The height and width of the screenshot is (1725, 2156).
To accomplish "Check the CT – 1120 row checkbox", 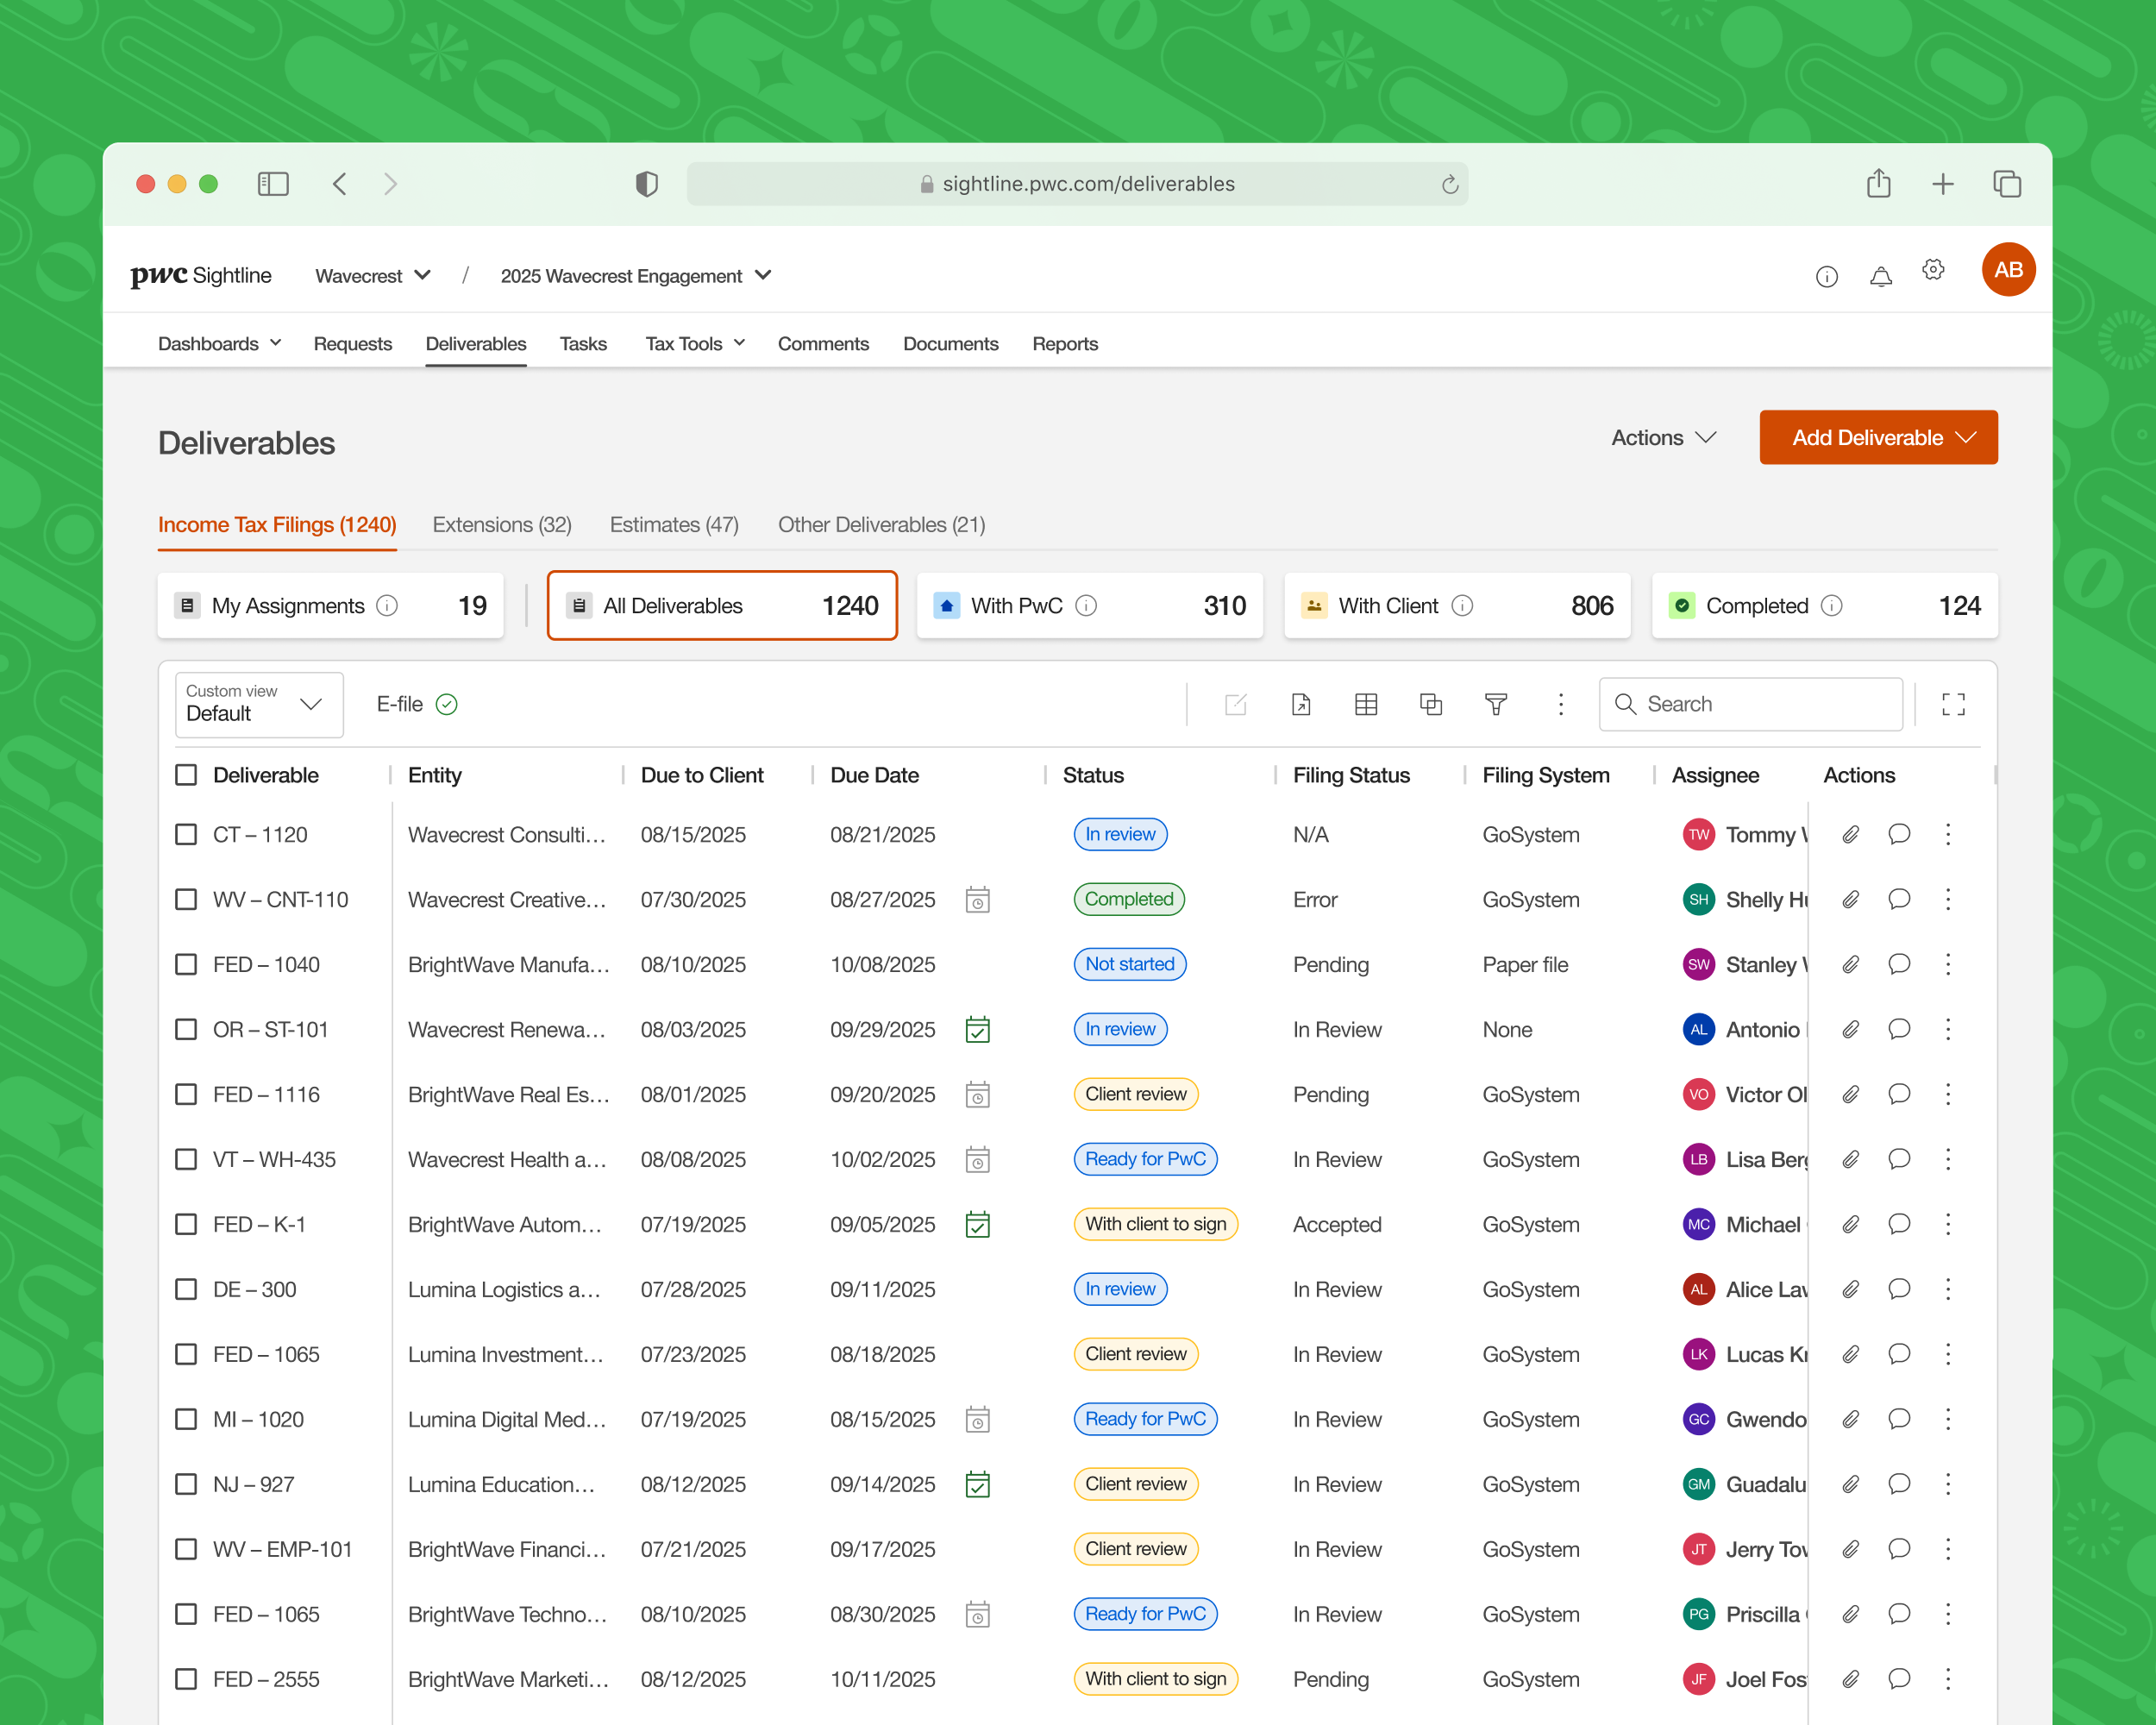I will (186, 834).
